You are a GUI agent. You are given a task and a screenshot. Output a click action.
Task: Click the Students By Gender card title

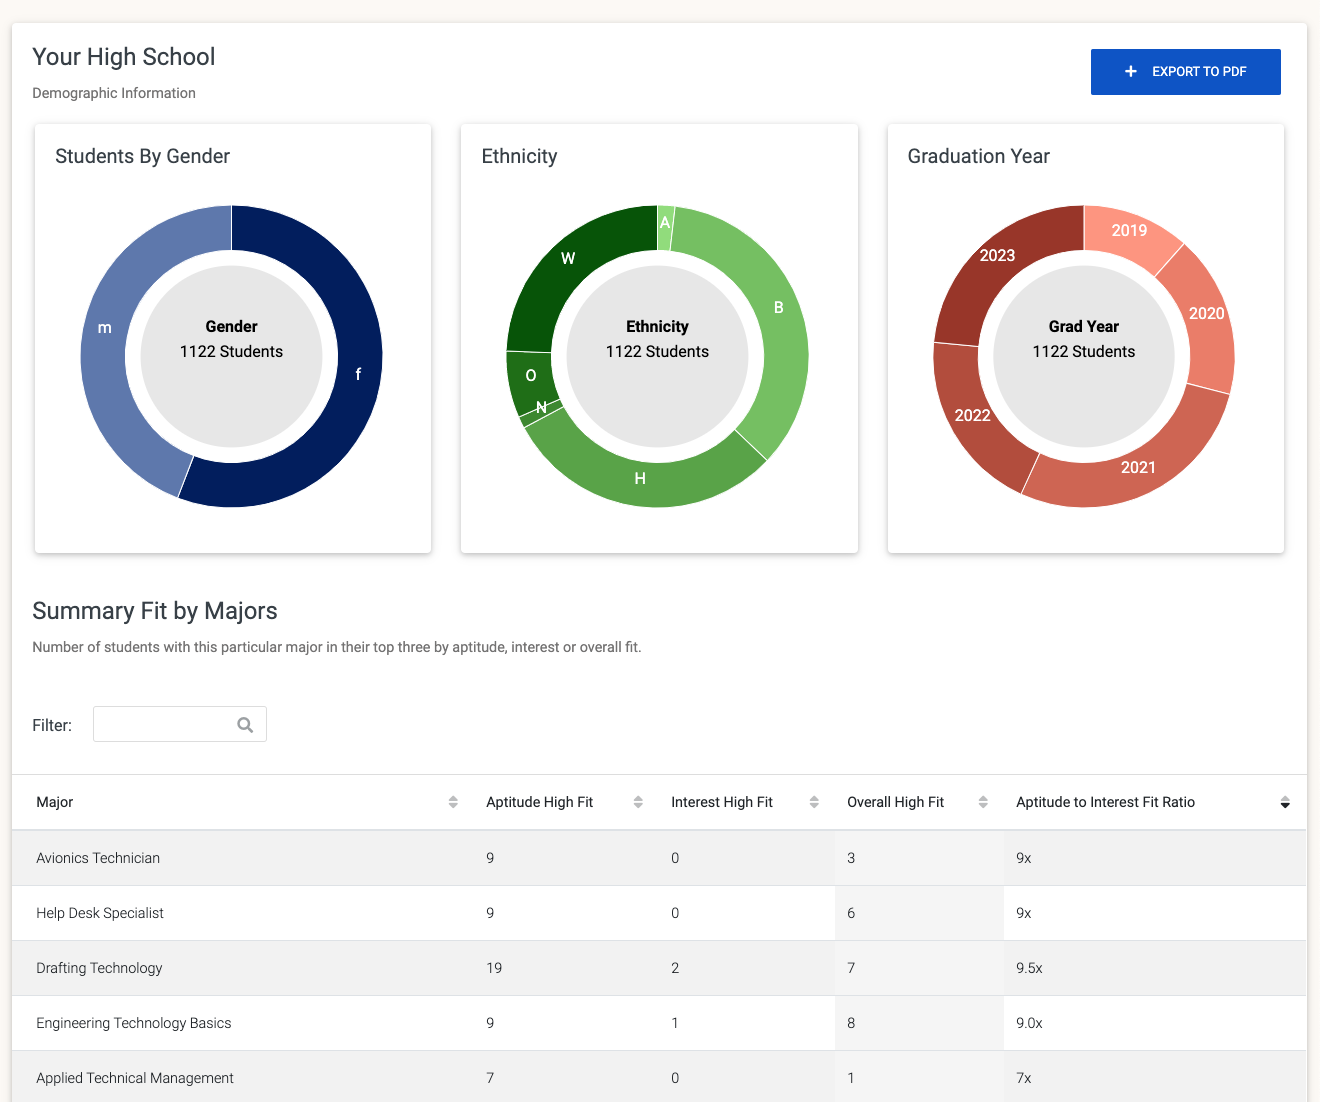pos(142,156)
